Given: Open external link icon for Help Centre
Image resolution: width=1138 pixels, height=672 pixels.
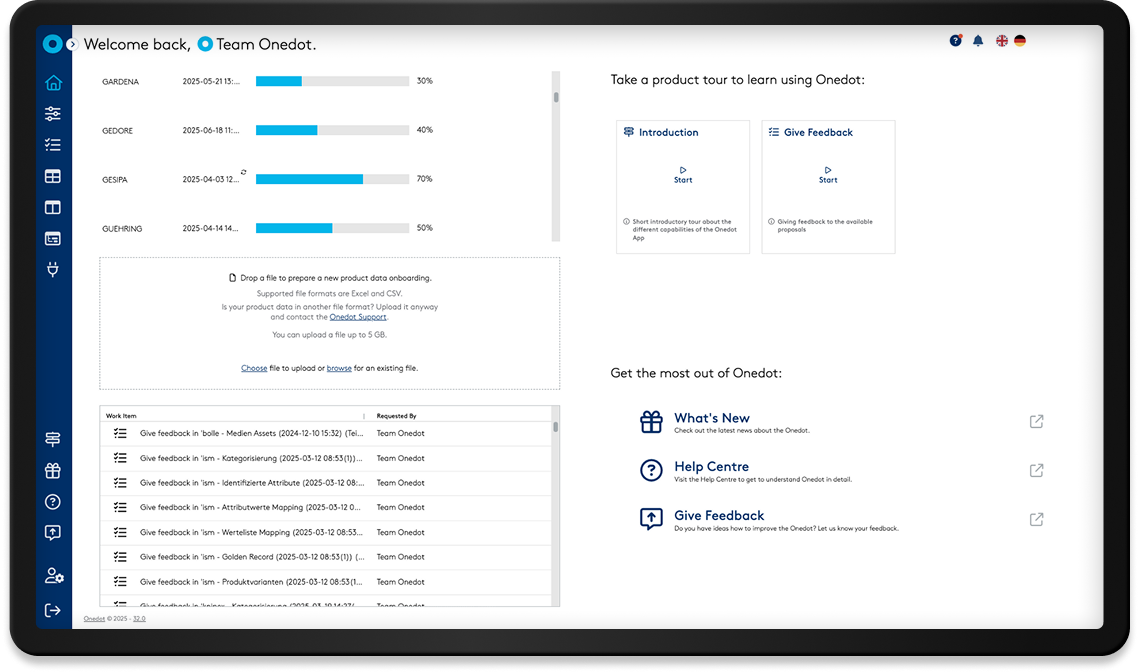Looking at the screenshot, I should [x=1036, y=470].
